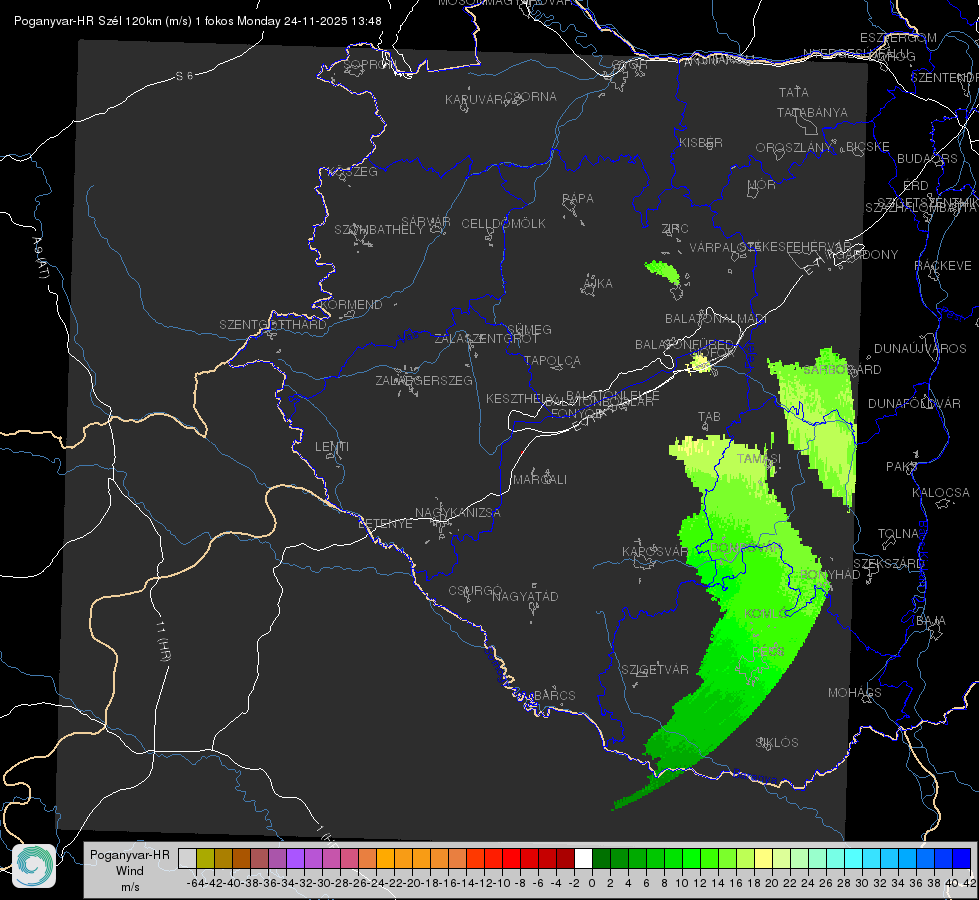Click the MÓR city label
Viewport: 979px width, 900px height.
tap(762, 185)
